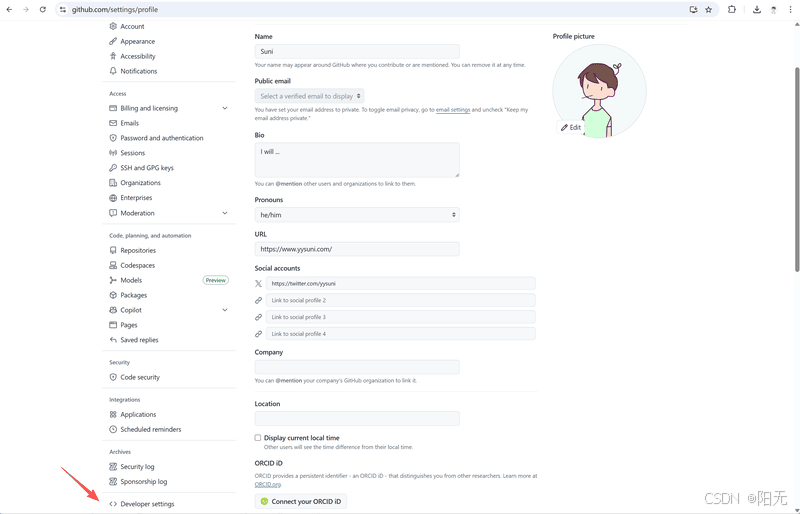The height and width of the screenshot is (514, 800).
Task: Click the Account gear icon in sidebar
Action: click(113, 27)
